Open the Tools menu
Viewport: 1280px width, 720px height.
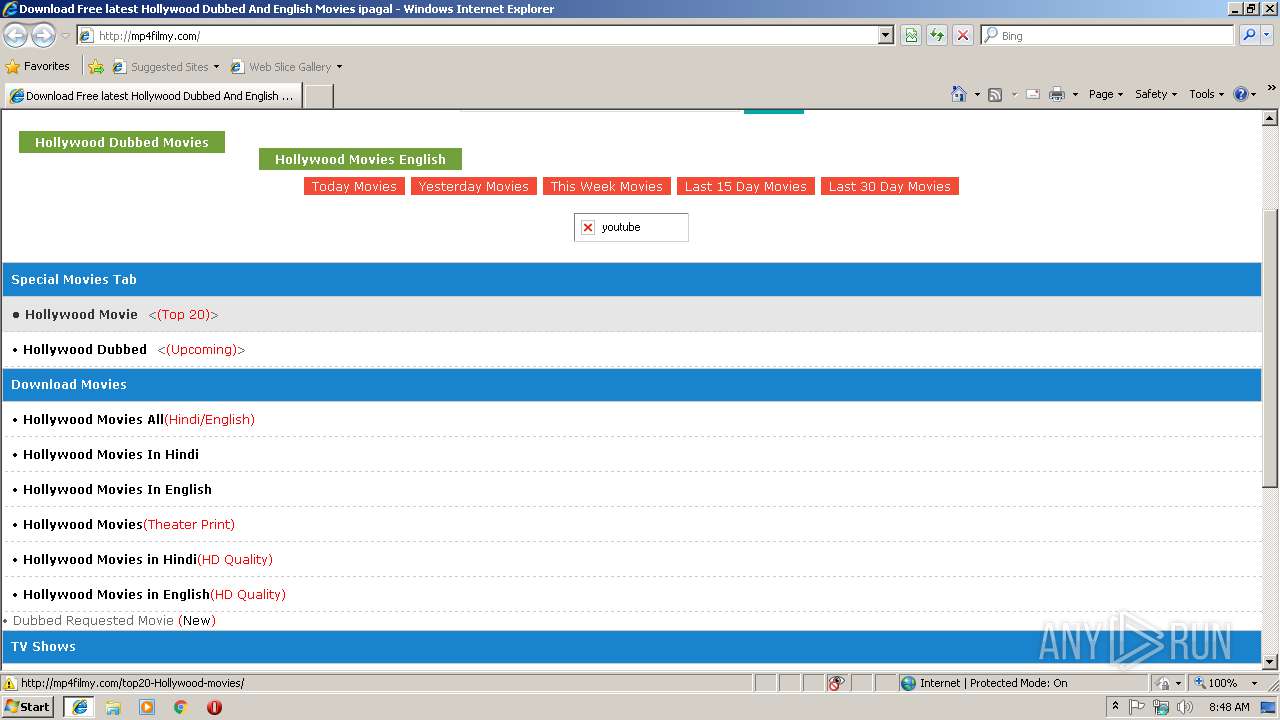tap(1207, 94)
